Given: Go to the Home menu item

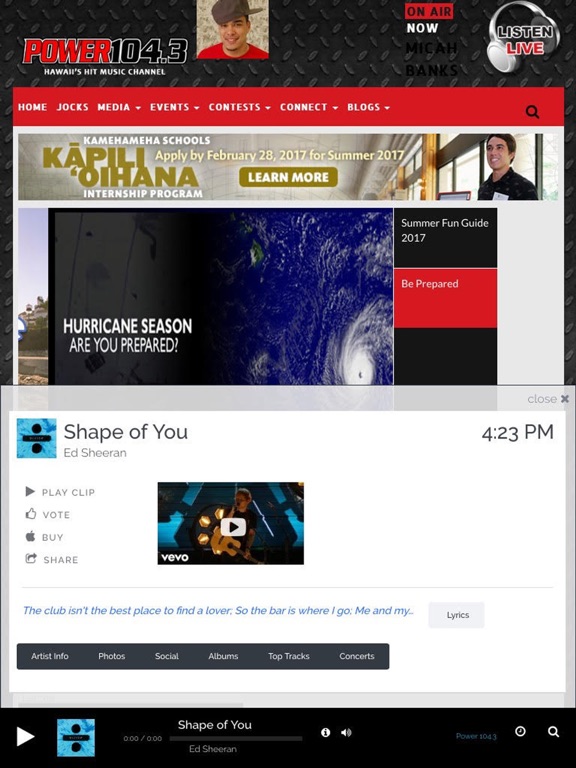Looking at the screenshot, I should [x=32, y=107].
